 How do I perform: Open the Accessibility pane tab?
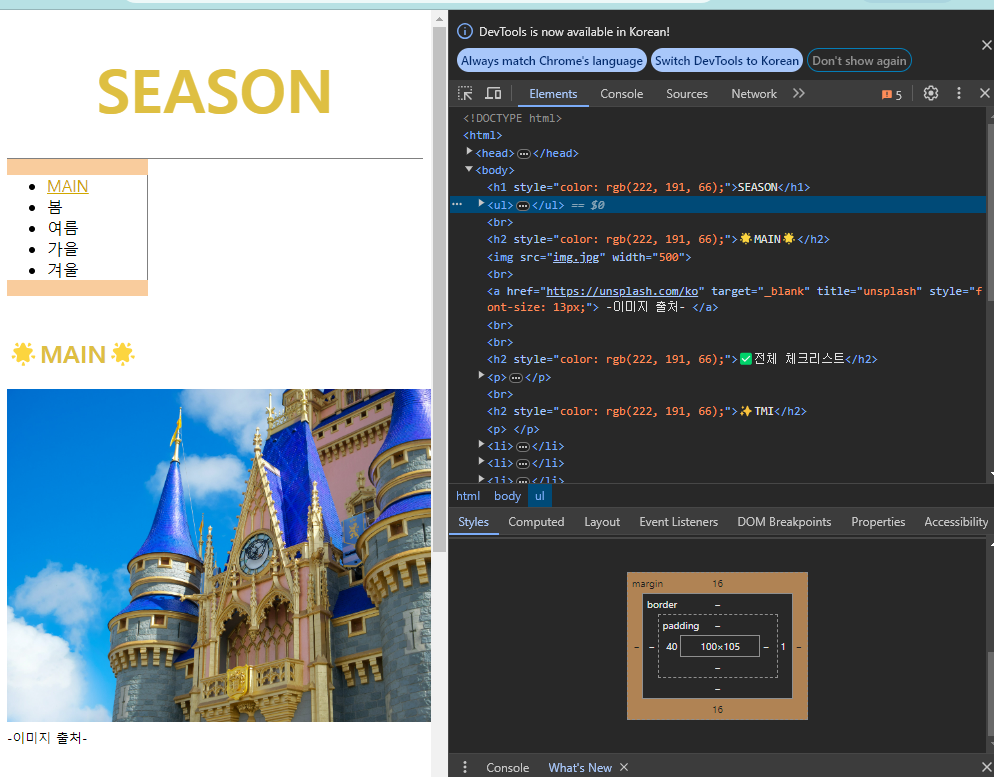[955, 522]
